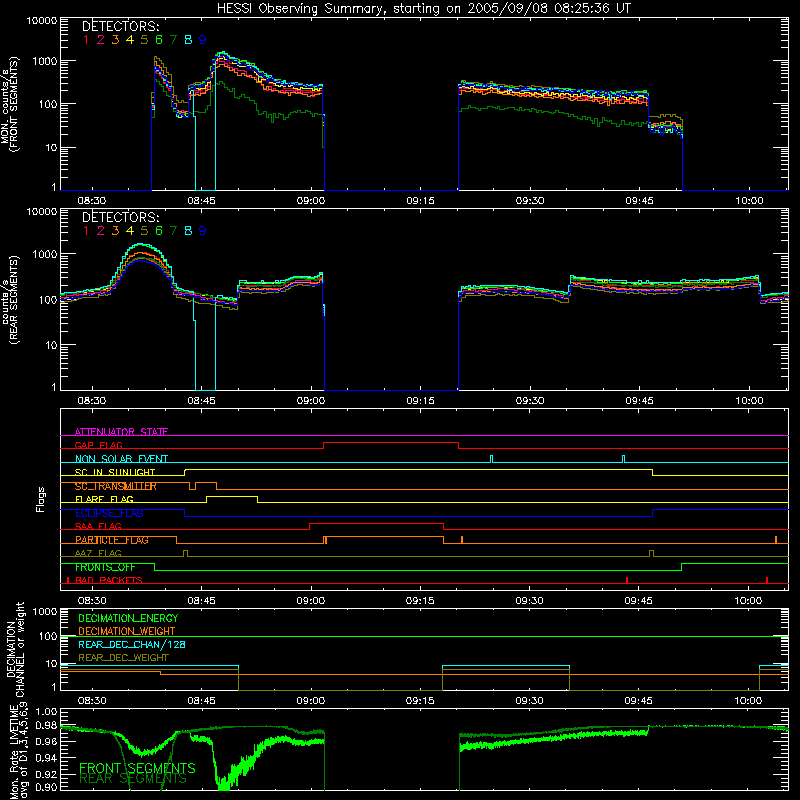Click the ATTENUATOR_STATE flag label
This screenshot has width=800, height=800.
pos(121,432)
